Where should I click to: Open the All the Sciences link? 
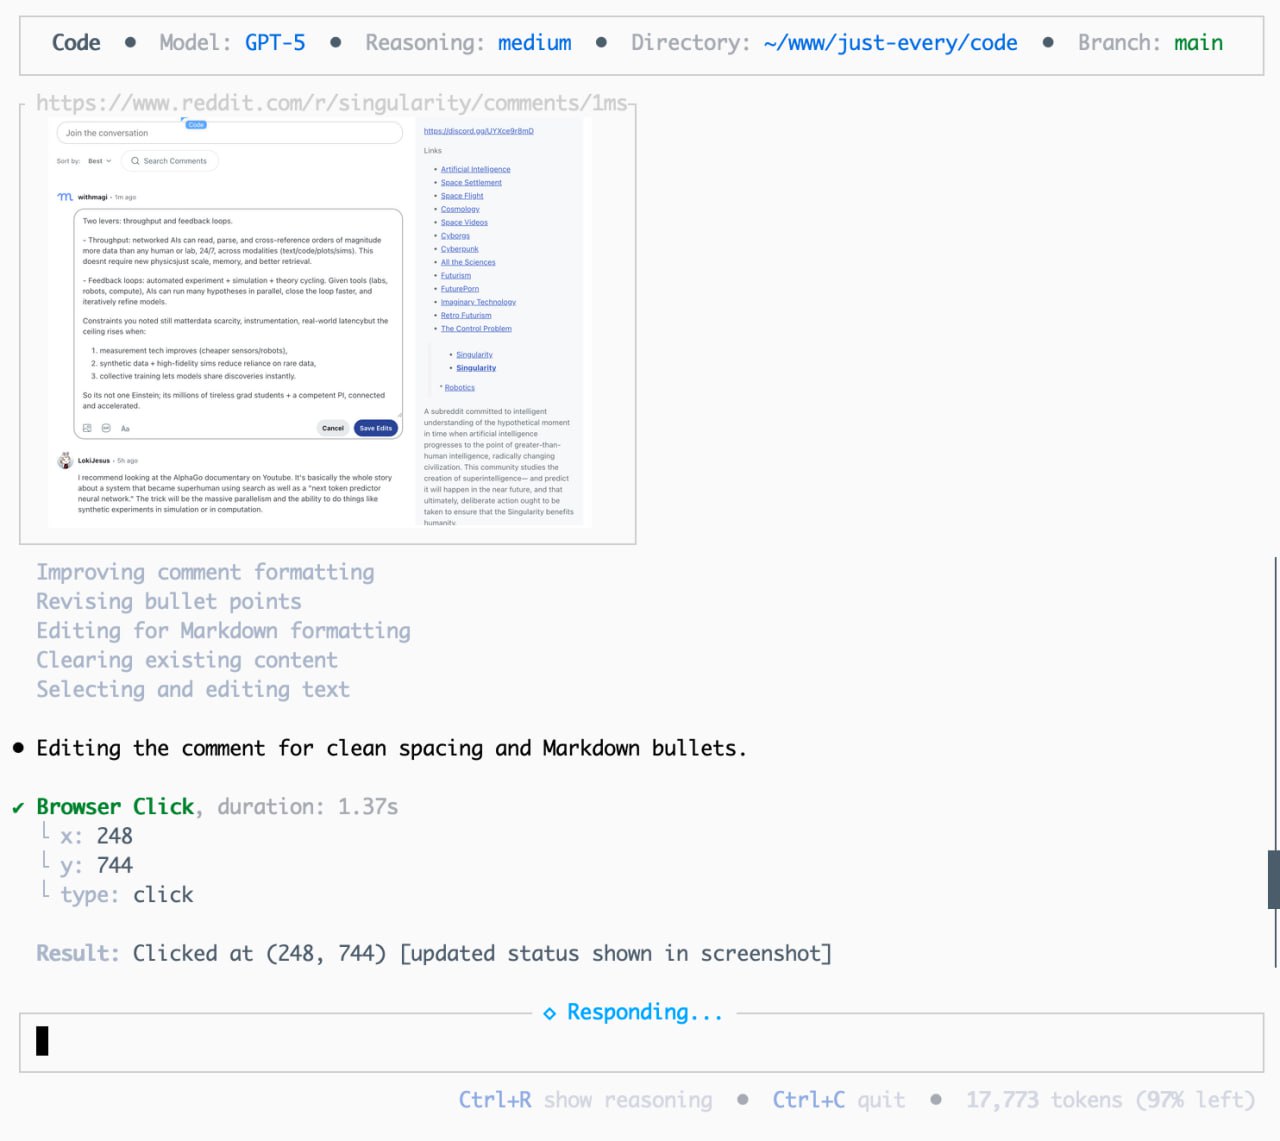pyautogui.click(x=468, y=262)
